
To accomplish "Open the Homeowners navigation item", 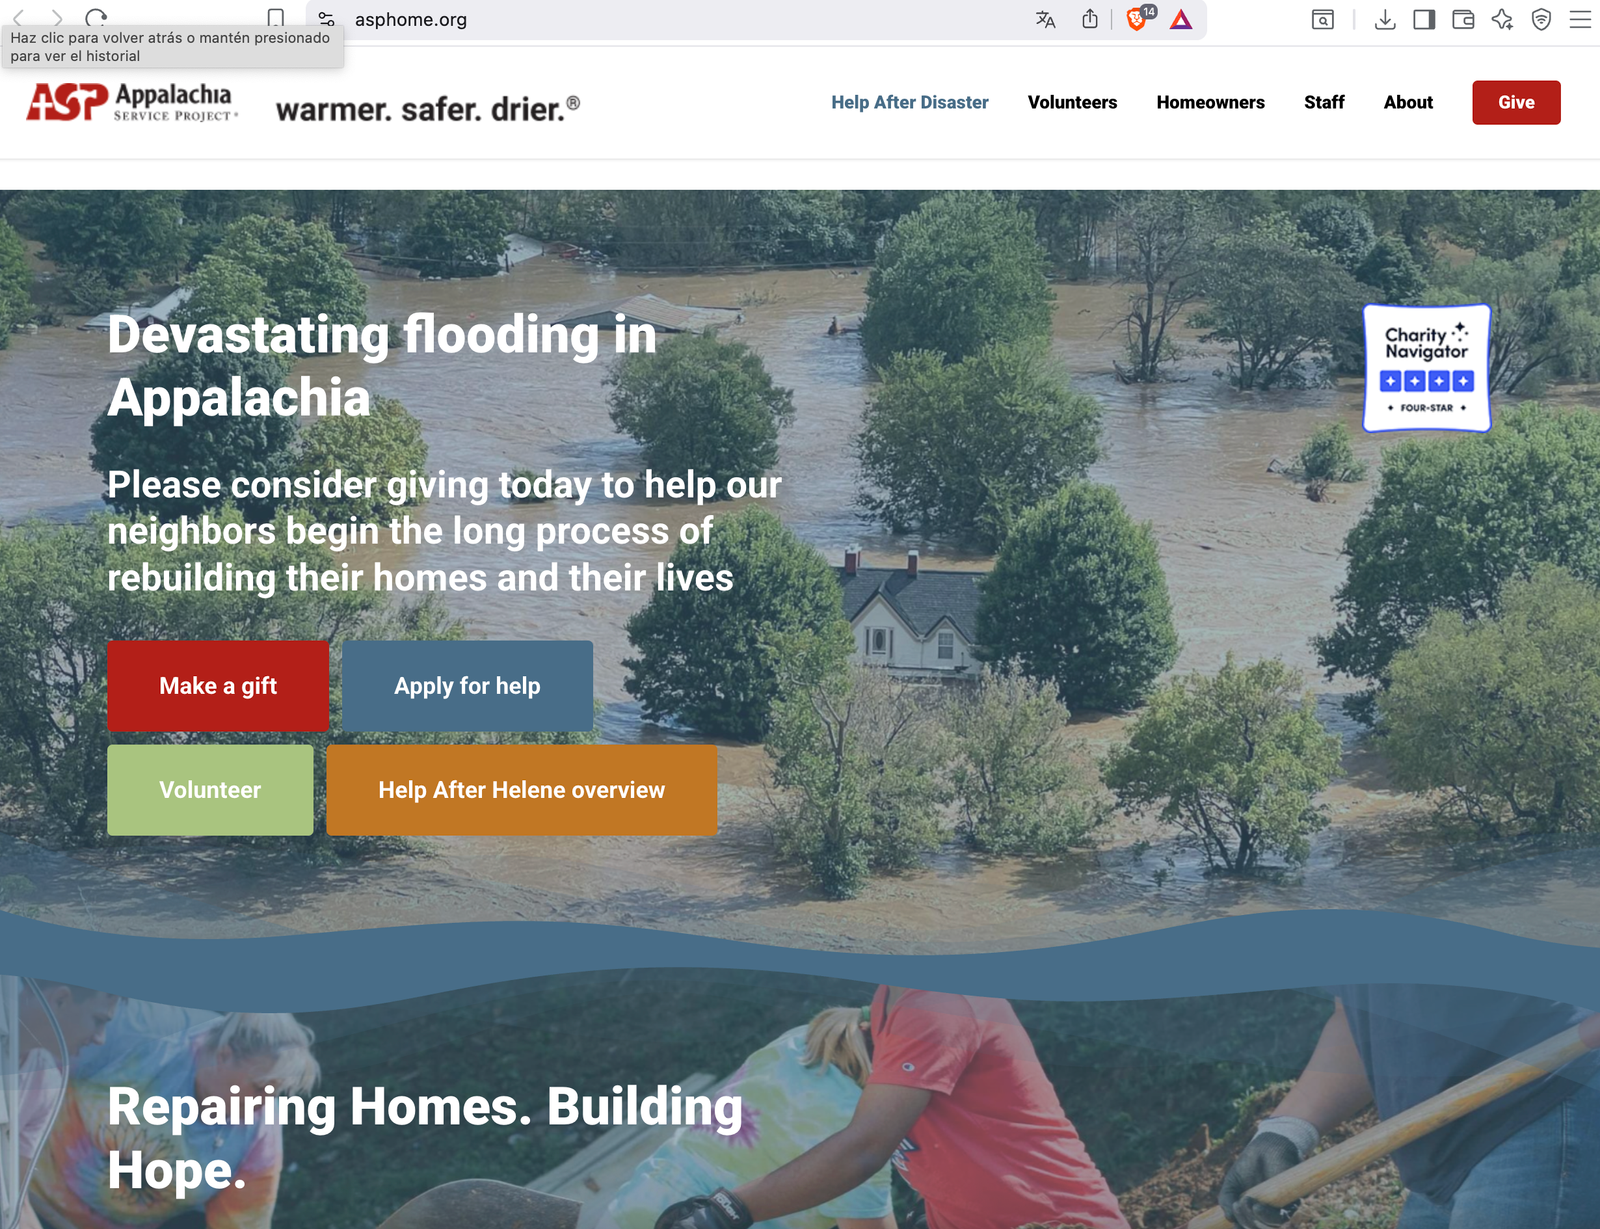I will (x=1210, y=102).
